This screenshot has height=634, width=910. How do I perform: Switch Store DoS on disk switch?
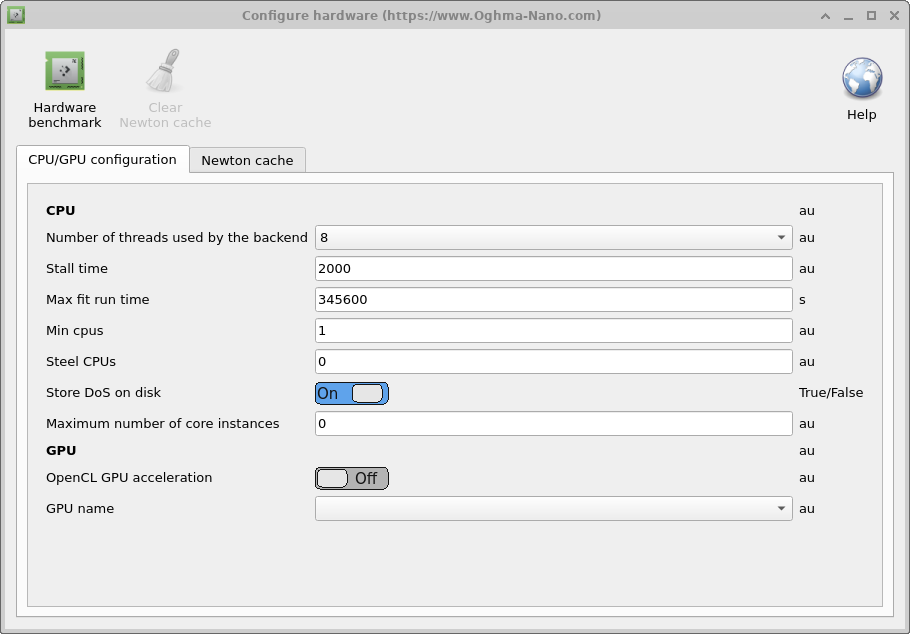[352, 393]
